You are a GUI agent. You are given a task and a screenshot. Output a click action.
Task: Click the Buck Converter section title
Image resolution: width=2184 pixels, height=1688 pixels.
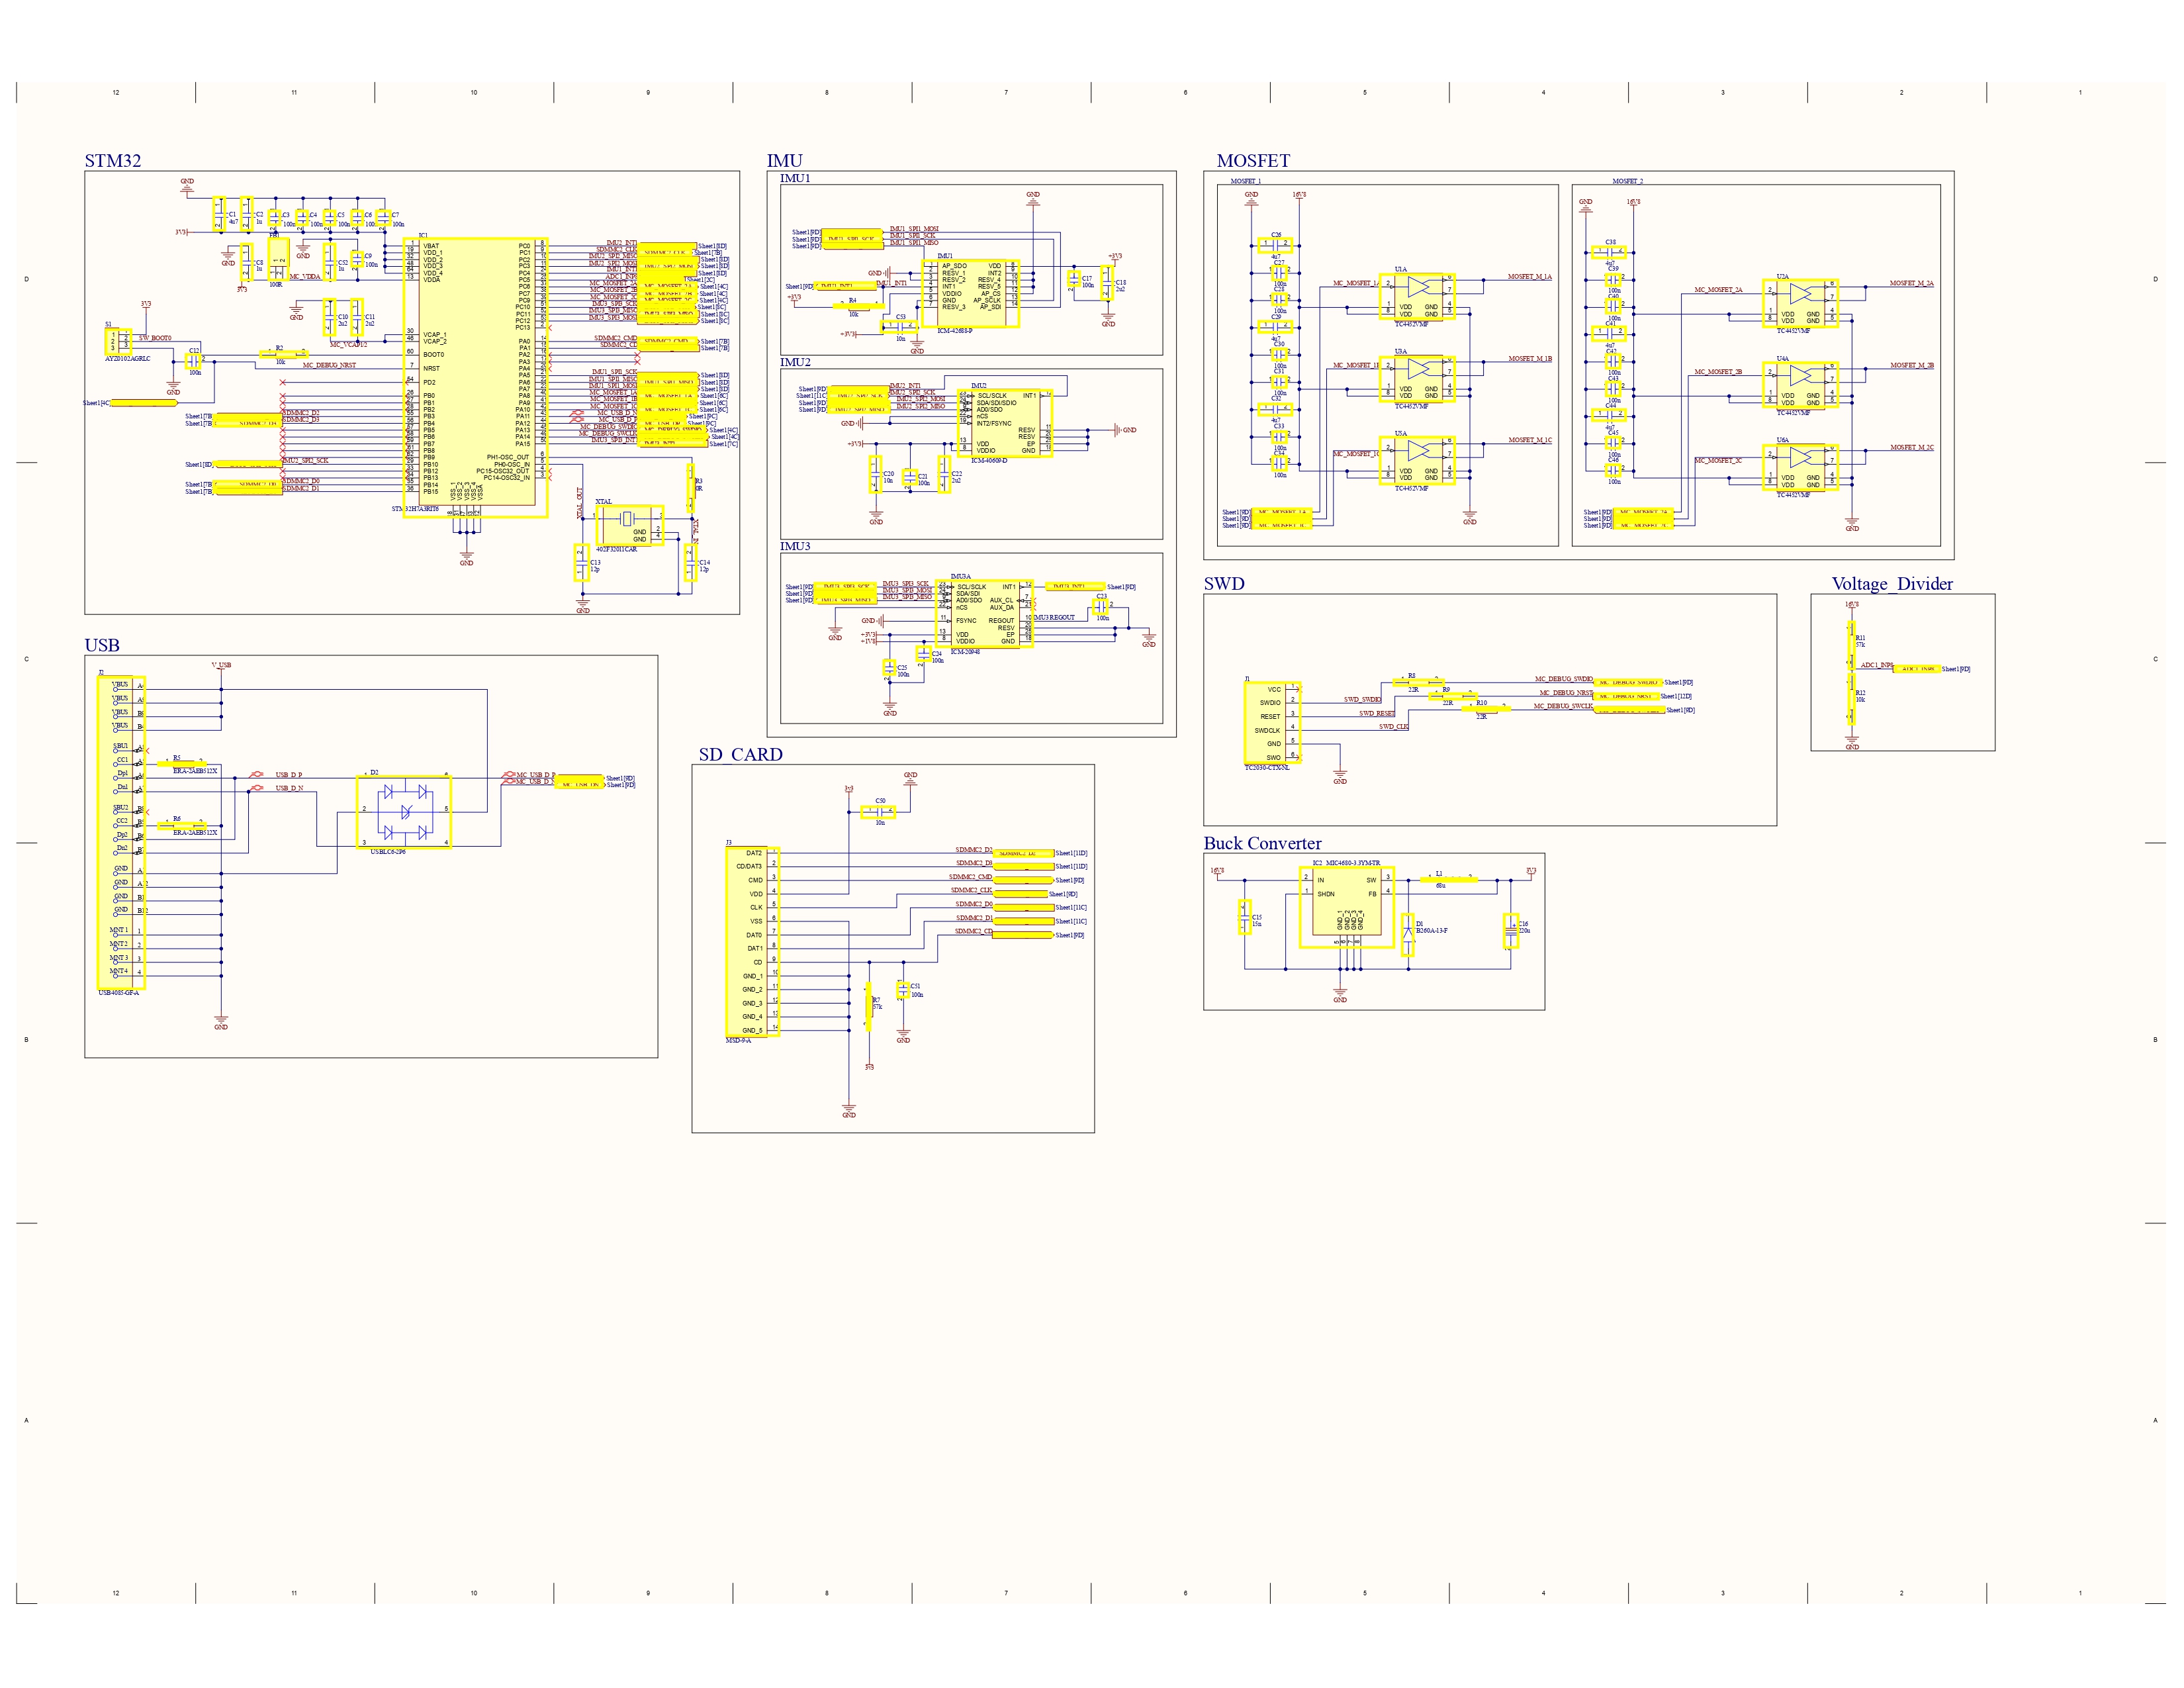(1262, 843)
